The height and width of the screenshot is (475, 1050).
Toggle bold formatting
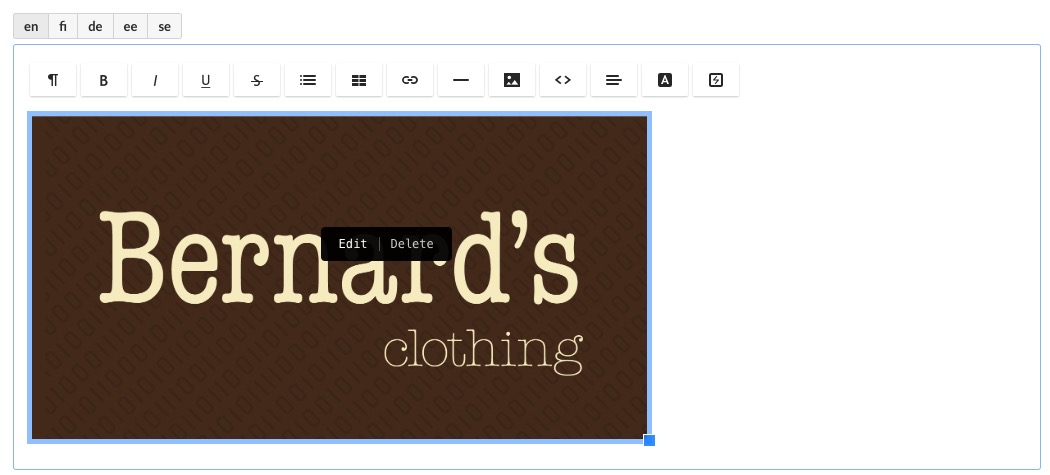click(104, 80)
